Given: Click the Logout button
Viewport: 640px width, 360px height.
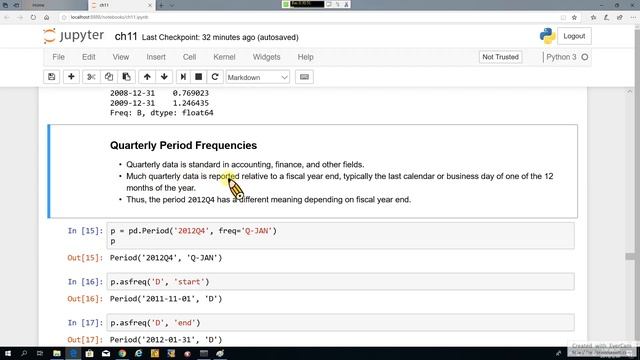Looking at the screenshot, I should [574, 36].
